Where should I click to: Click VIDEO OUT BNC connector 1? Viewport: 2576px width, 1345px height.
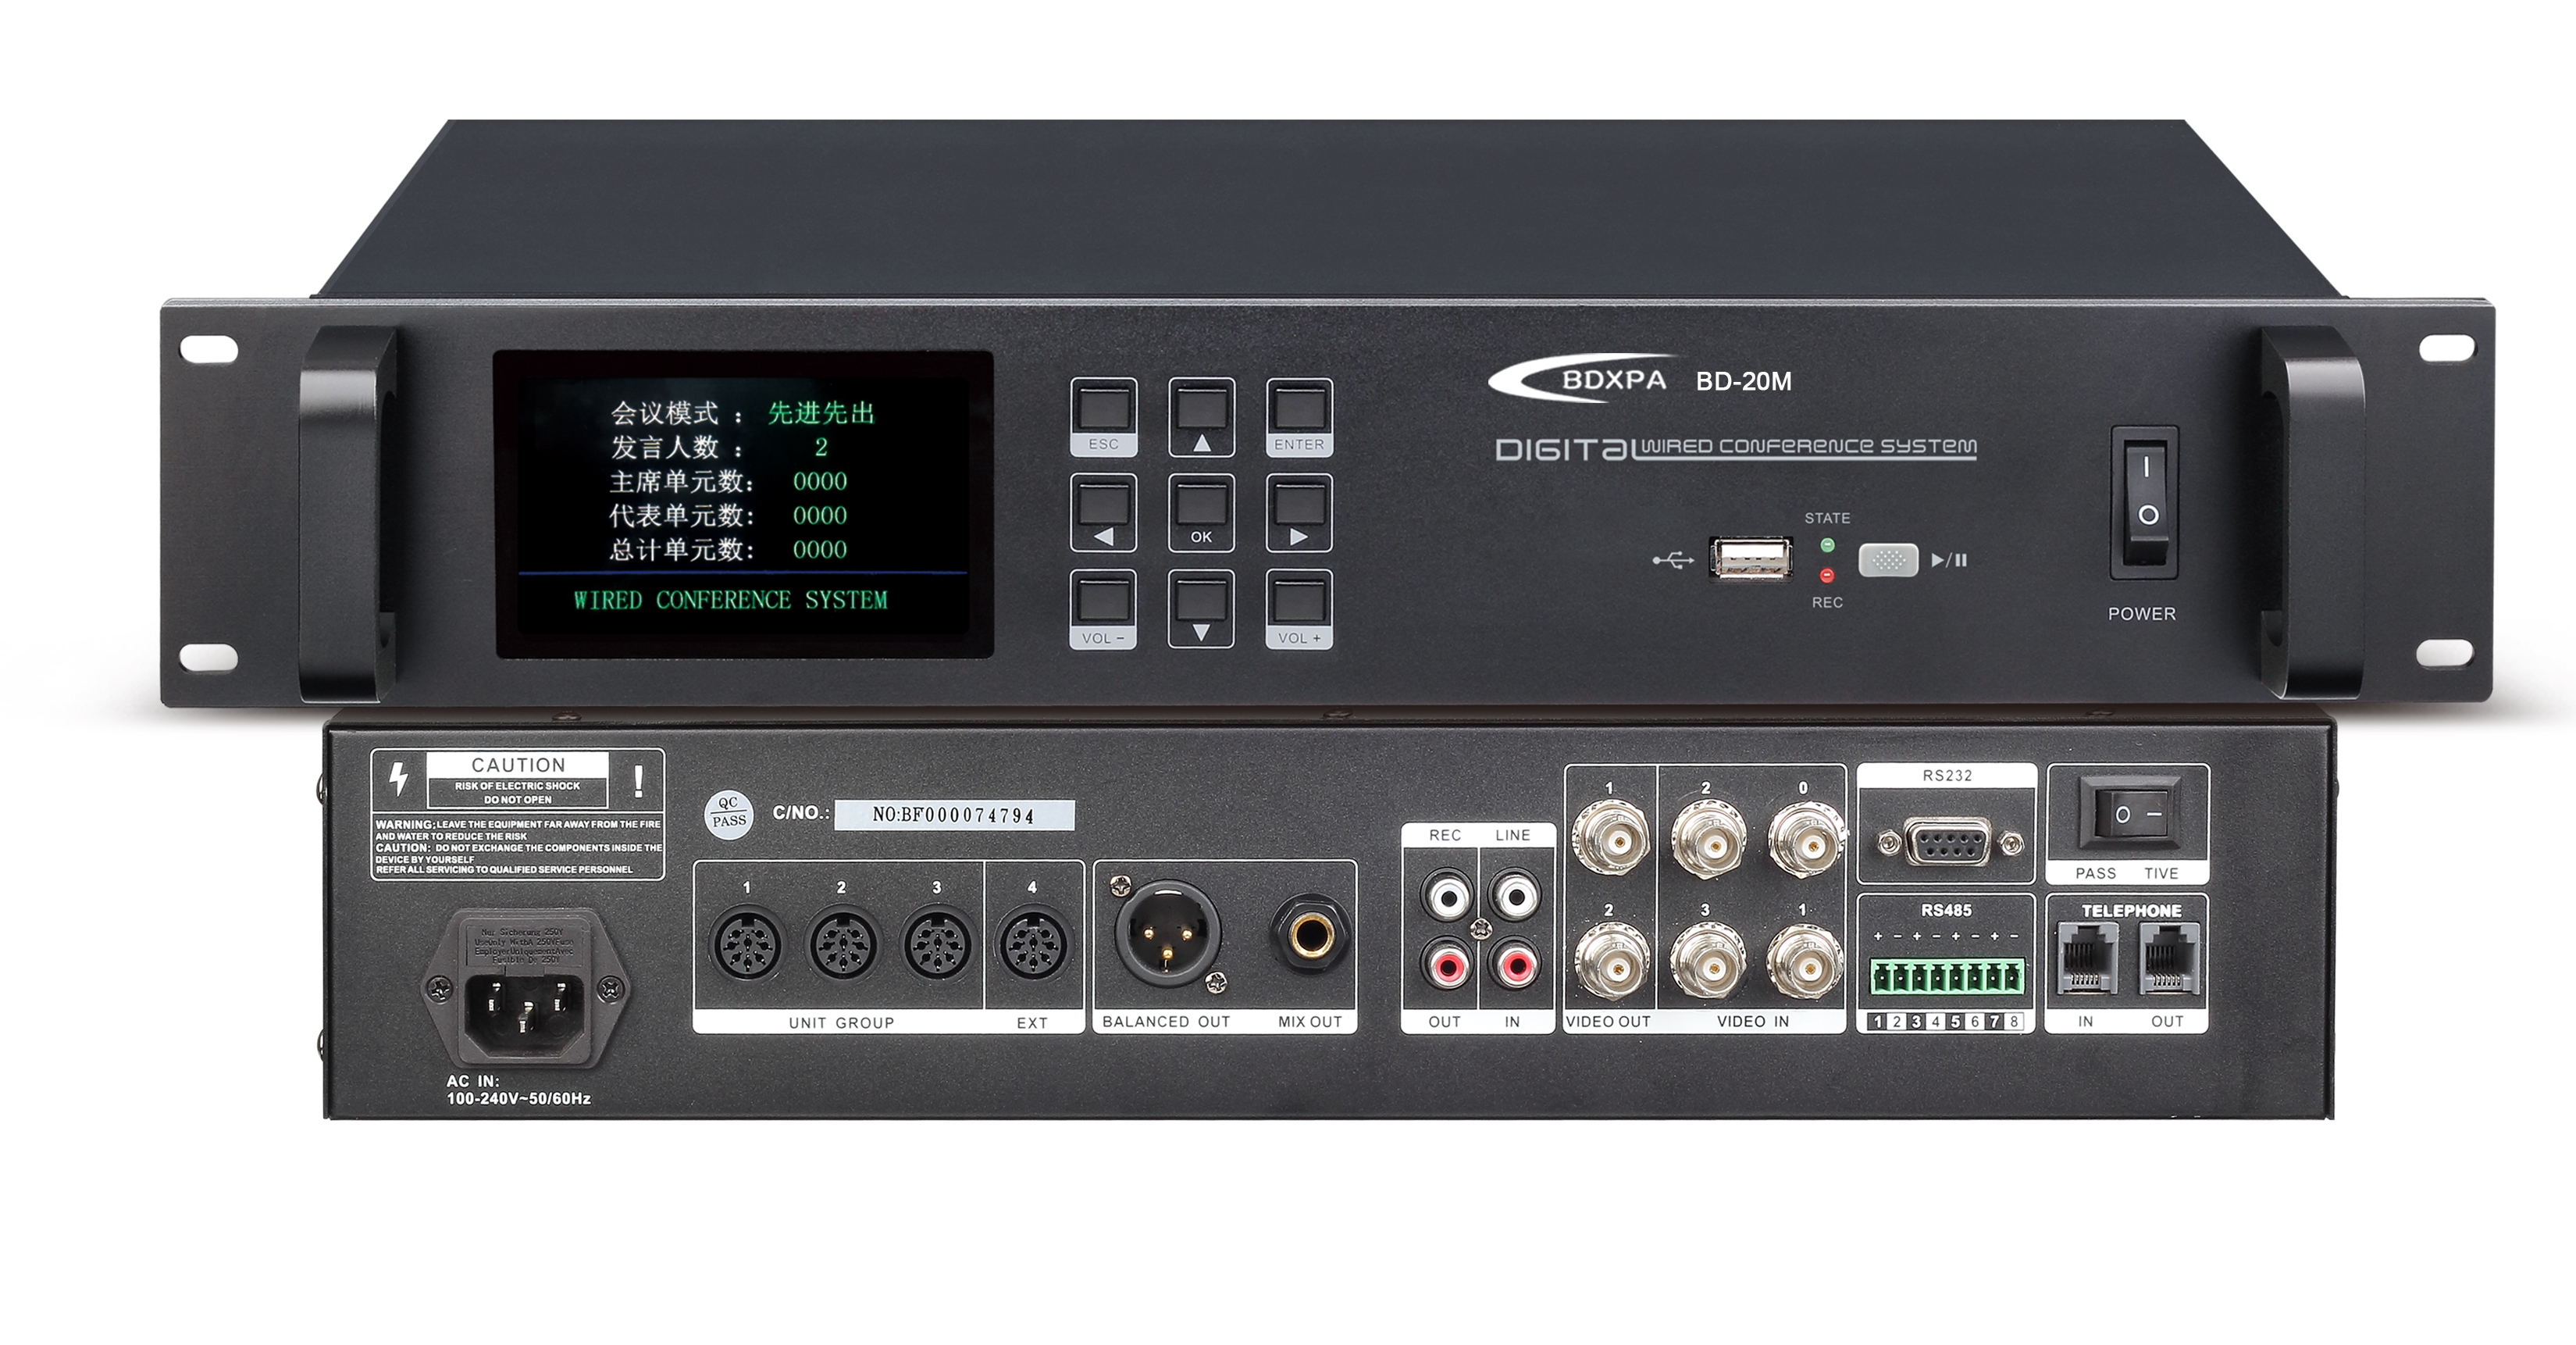tap(1611, 838)
